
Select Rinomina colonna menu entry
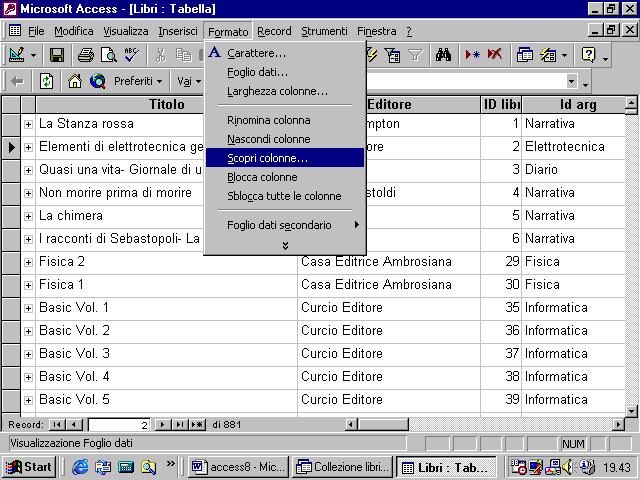pos(285,120)
